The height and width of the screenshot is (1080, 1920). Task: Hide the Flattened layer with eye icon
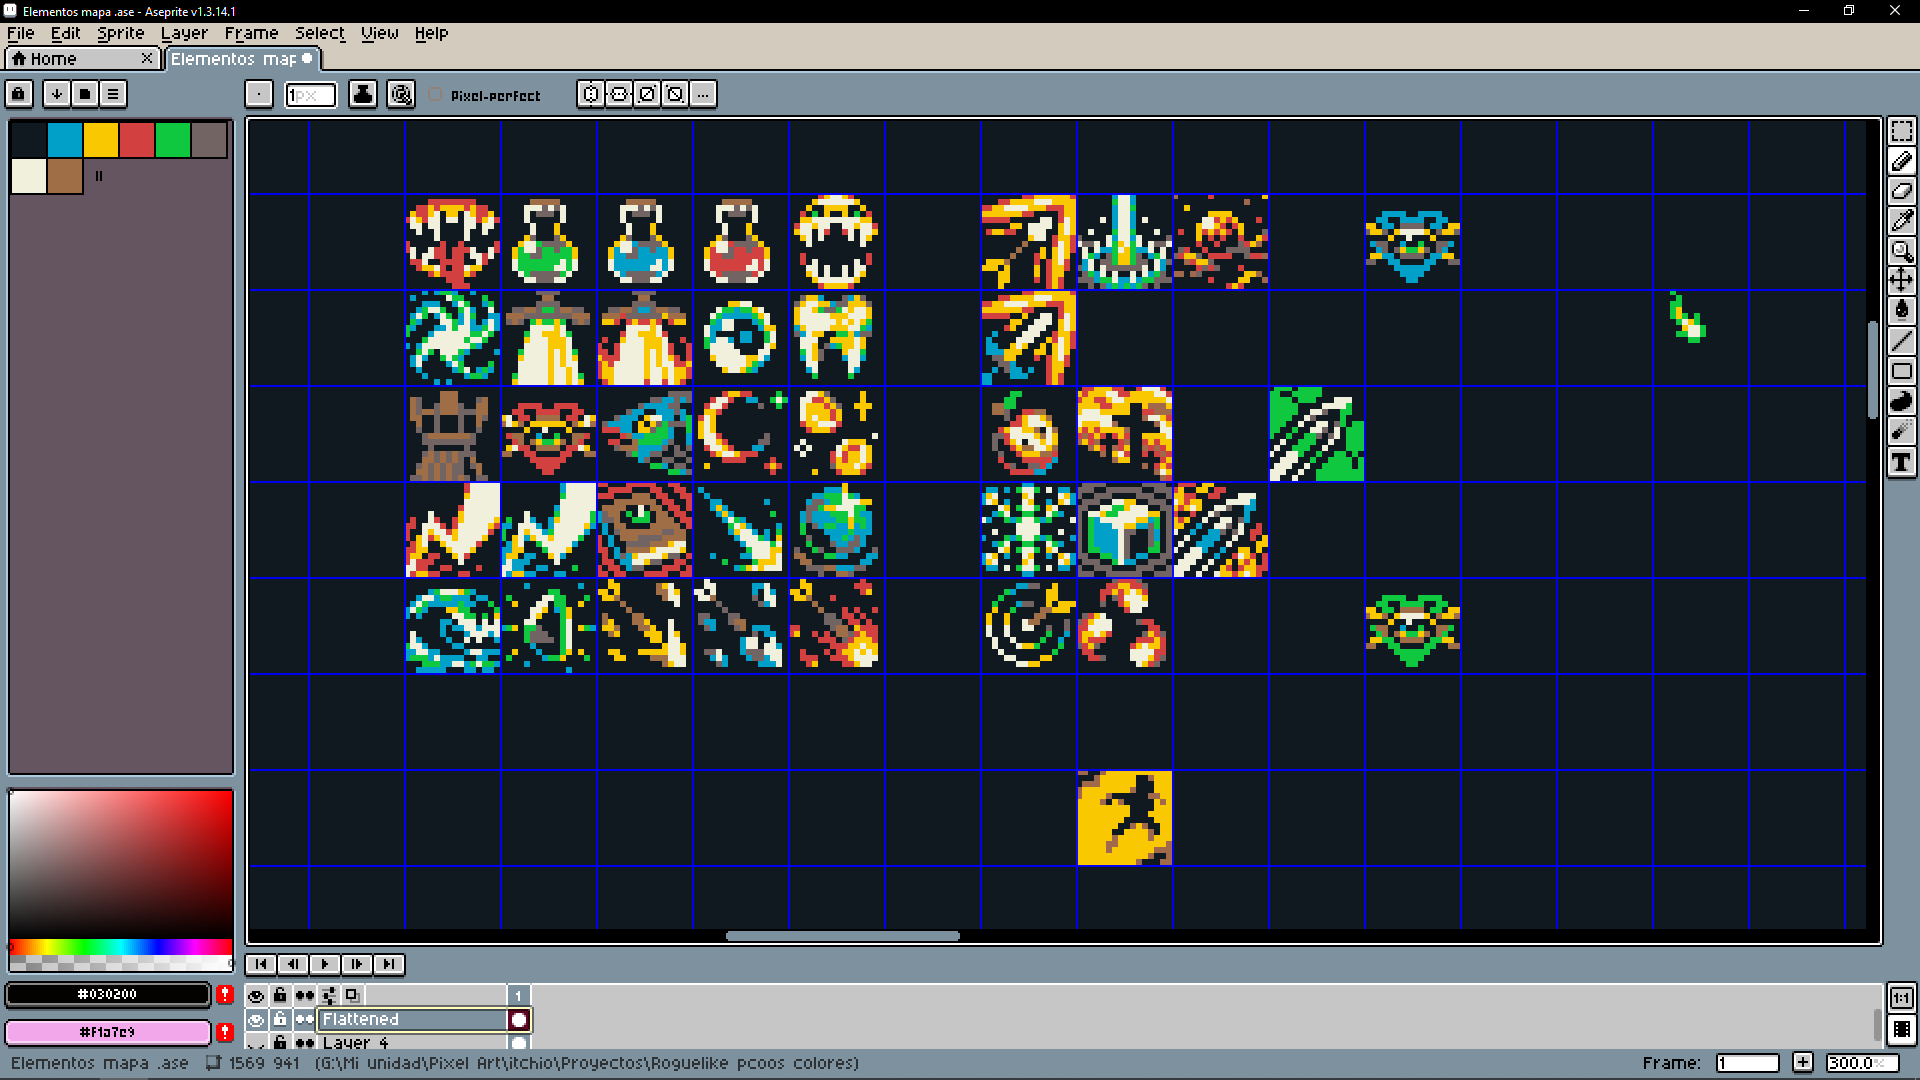click(256, 1019)
